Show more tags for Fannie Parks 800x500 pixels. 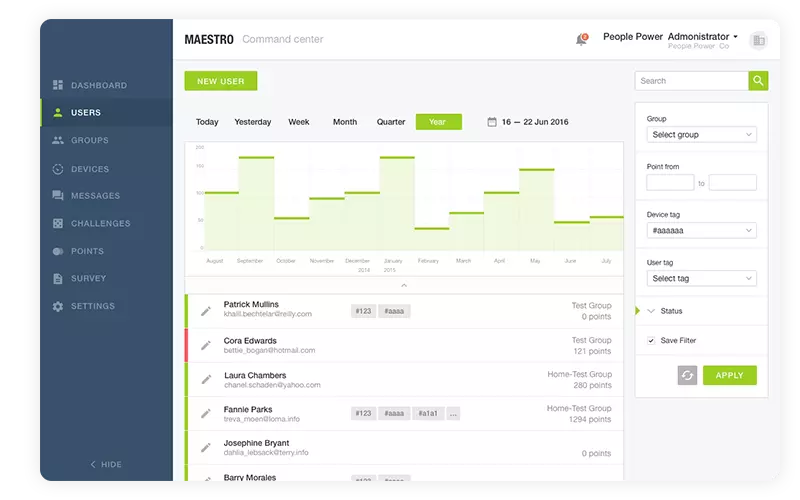[453, 413]
